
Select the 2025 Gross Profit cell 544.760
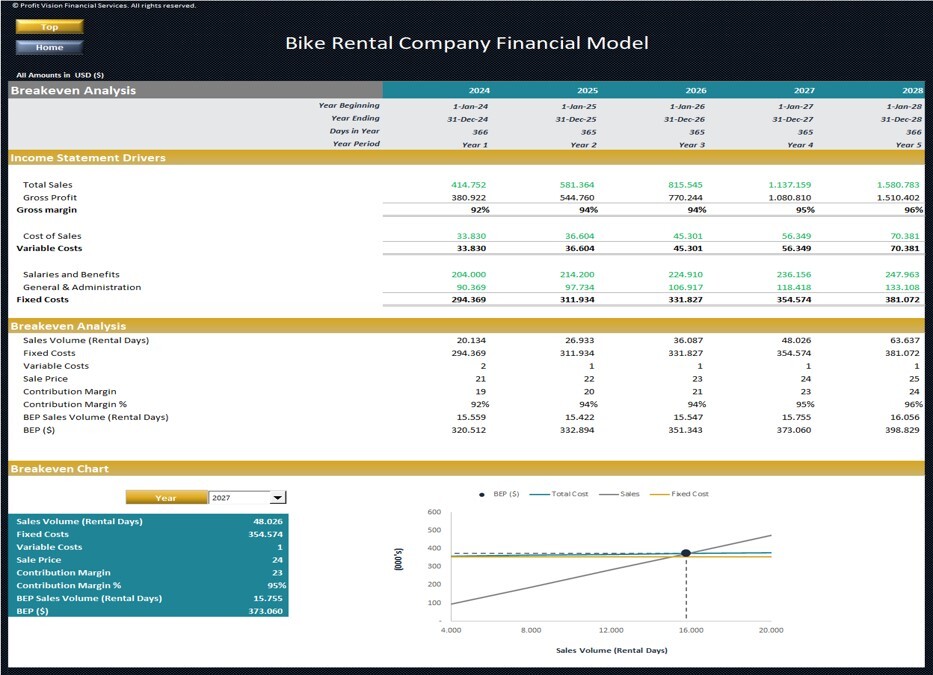pos(577,198)
